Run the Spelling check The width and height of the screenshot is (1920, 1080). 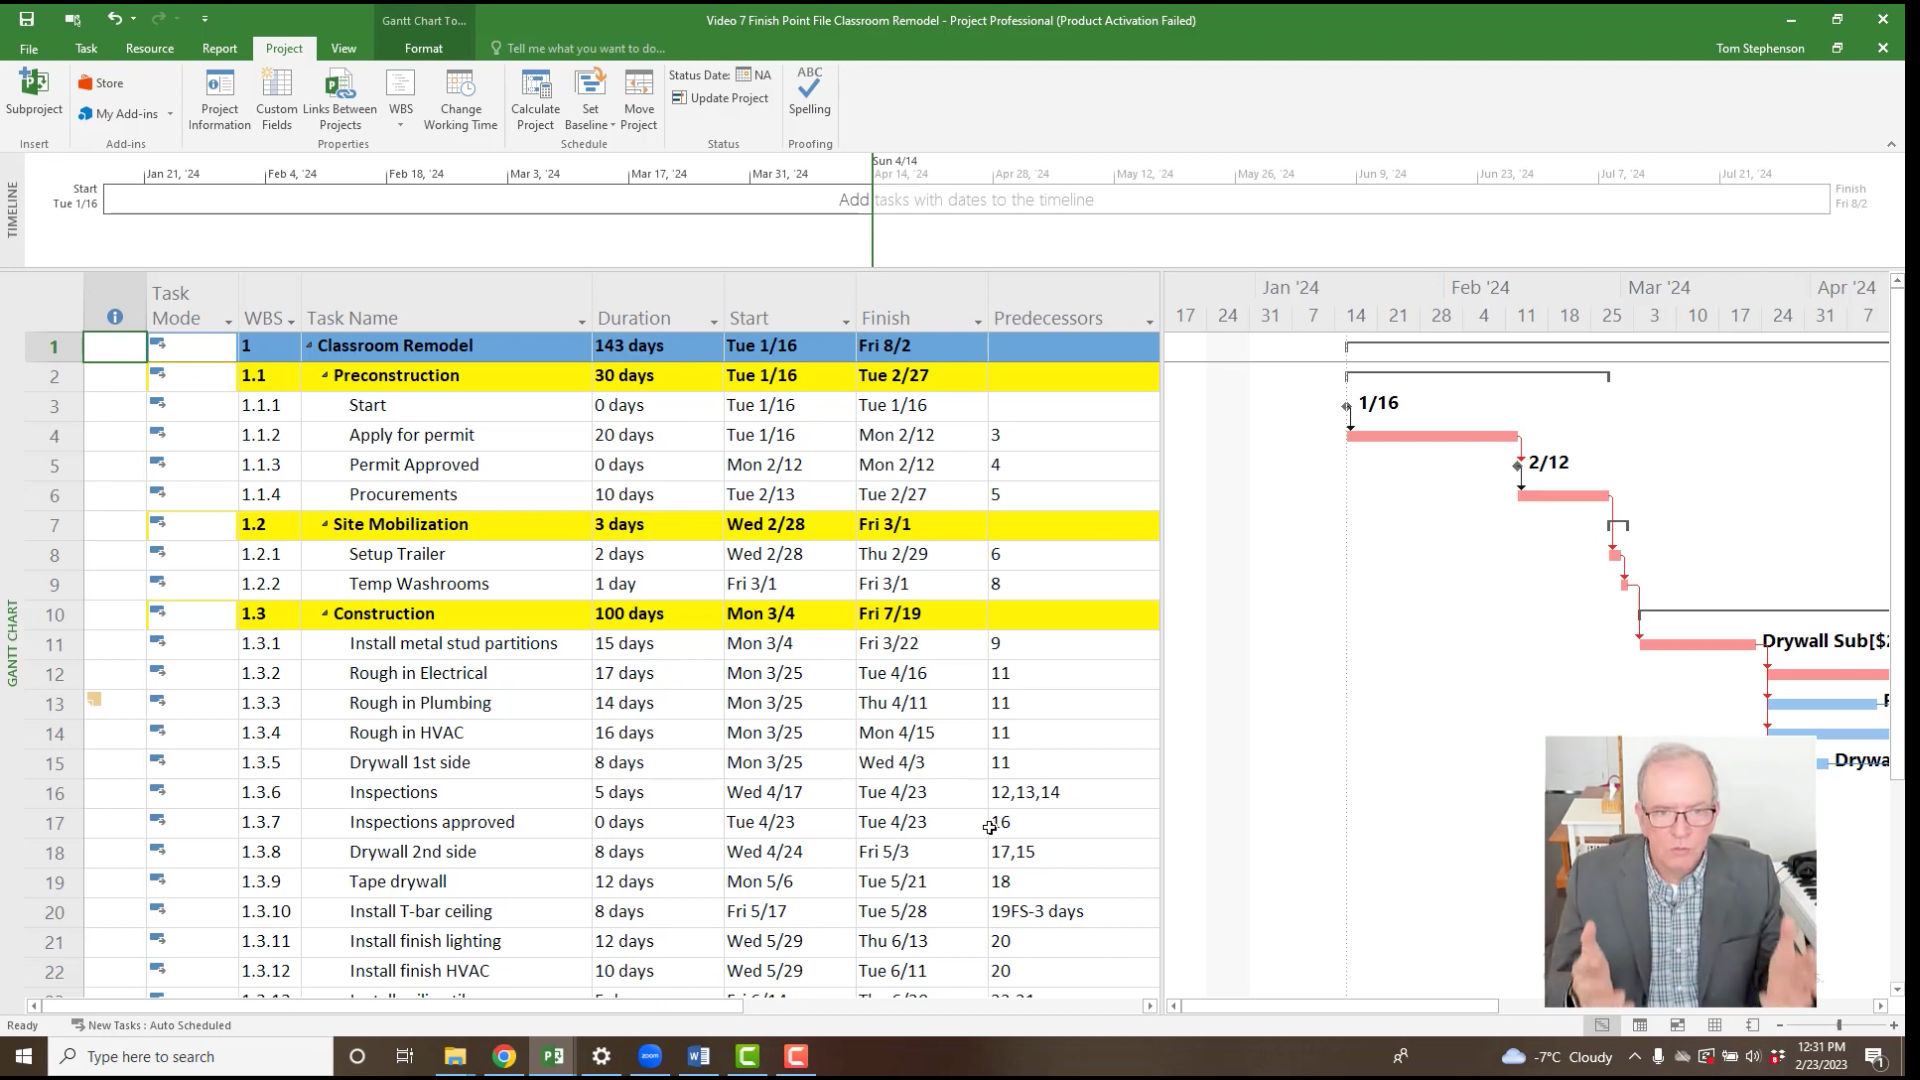click(809, 92)
